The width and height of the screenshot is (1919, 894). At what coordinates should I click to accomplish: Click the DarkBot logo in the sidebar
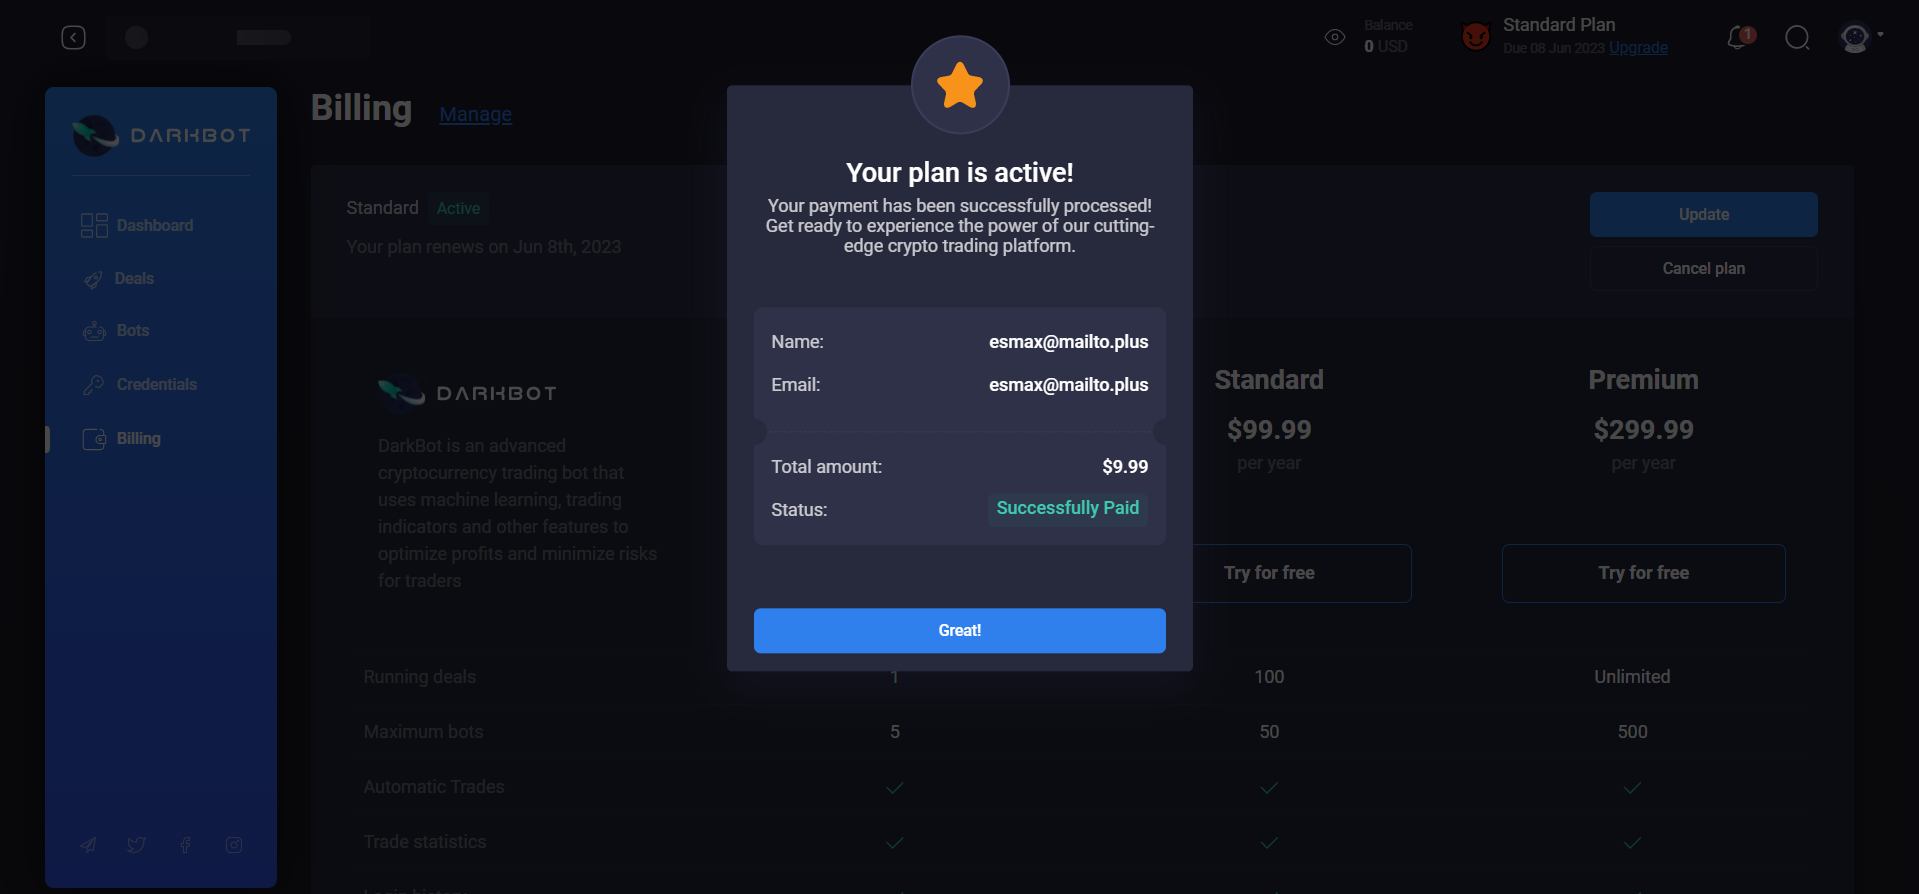(160, 135)
